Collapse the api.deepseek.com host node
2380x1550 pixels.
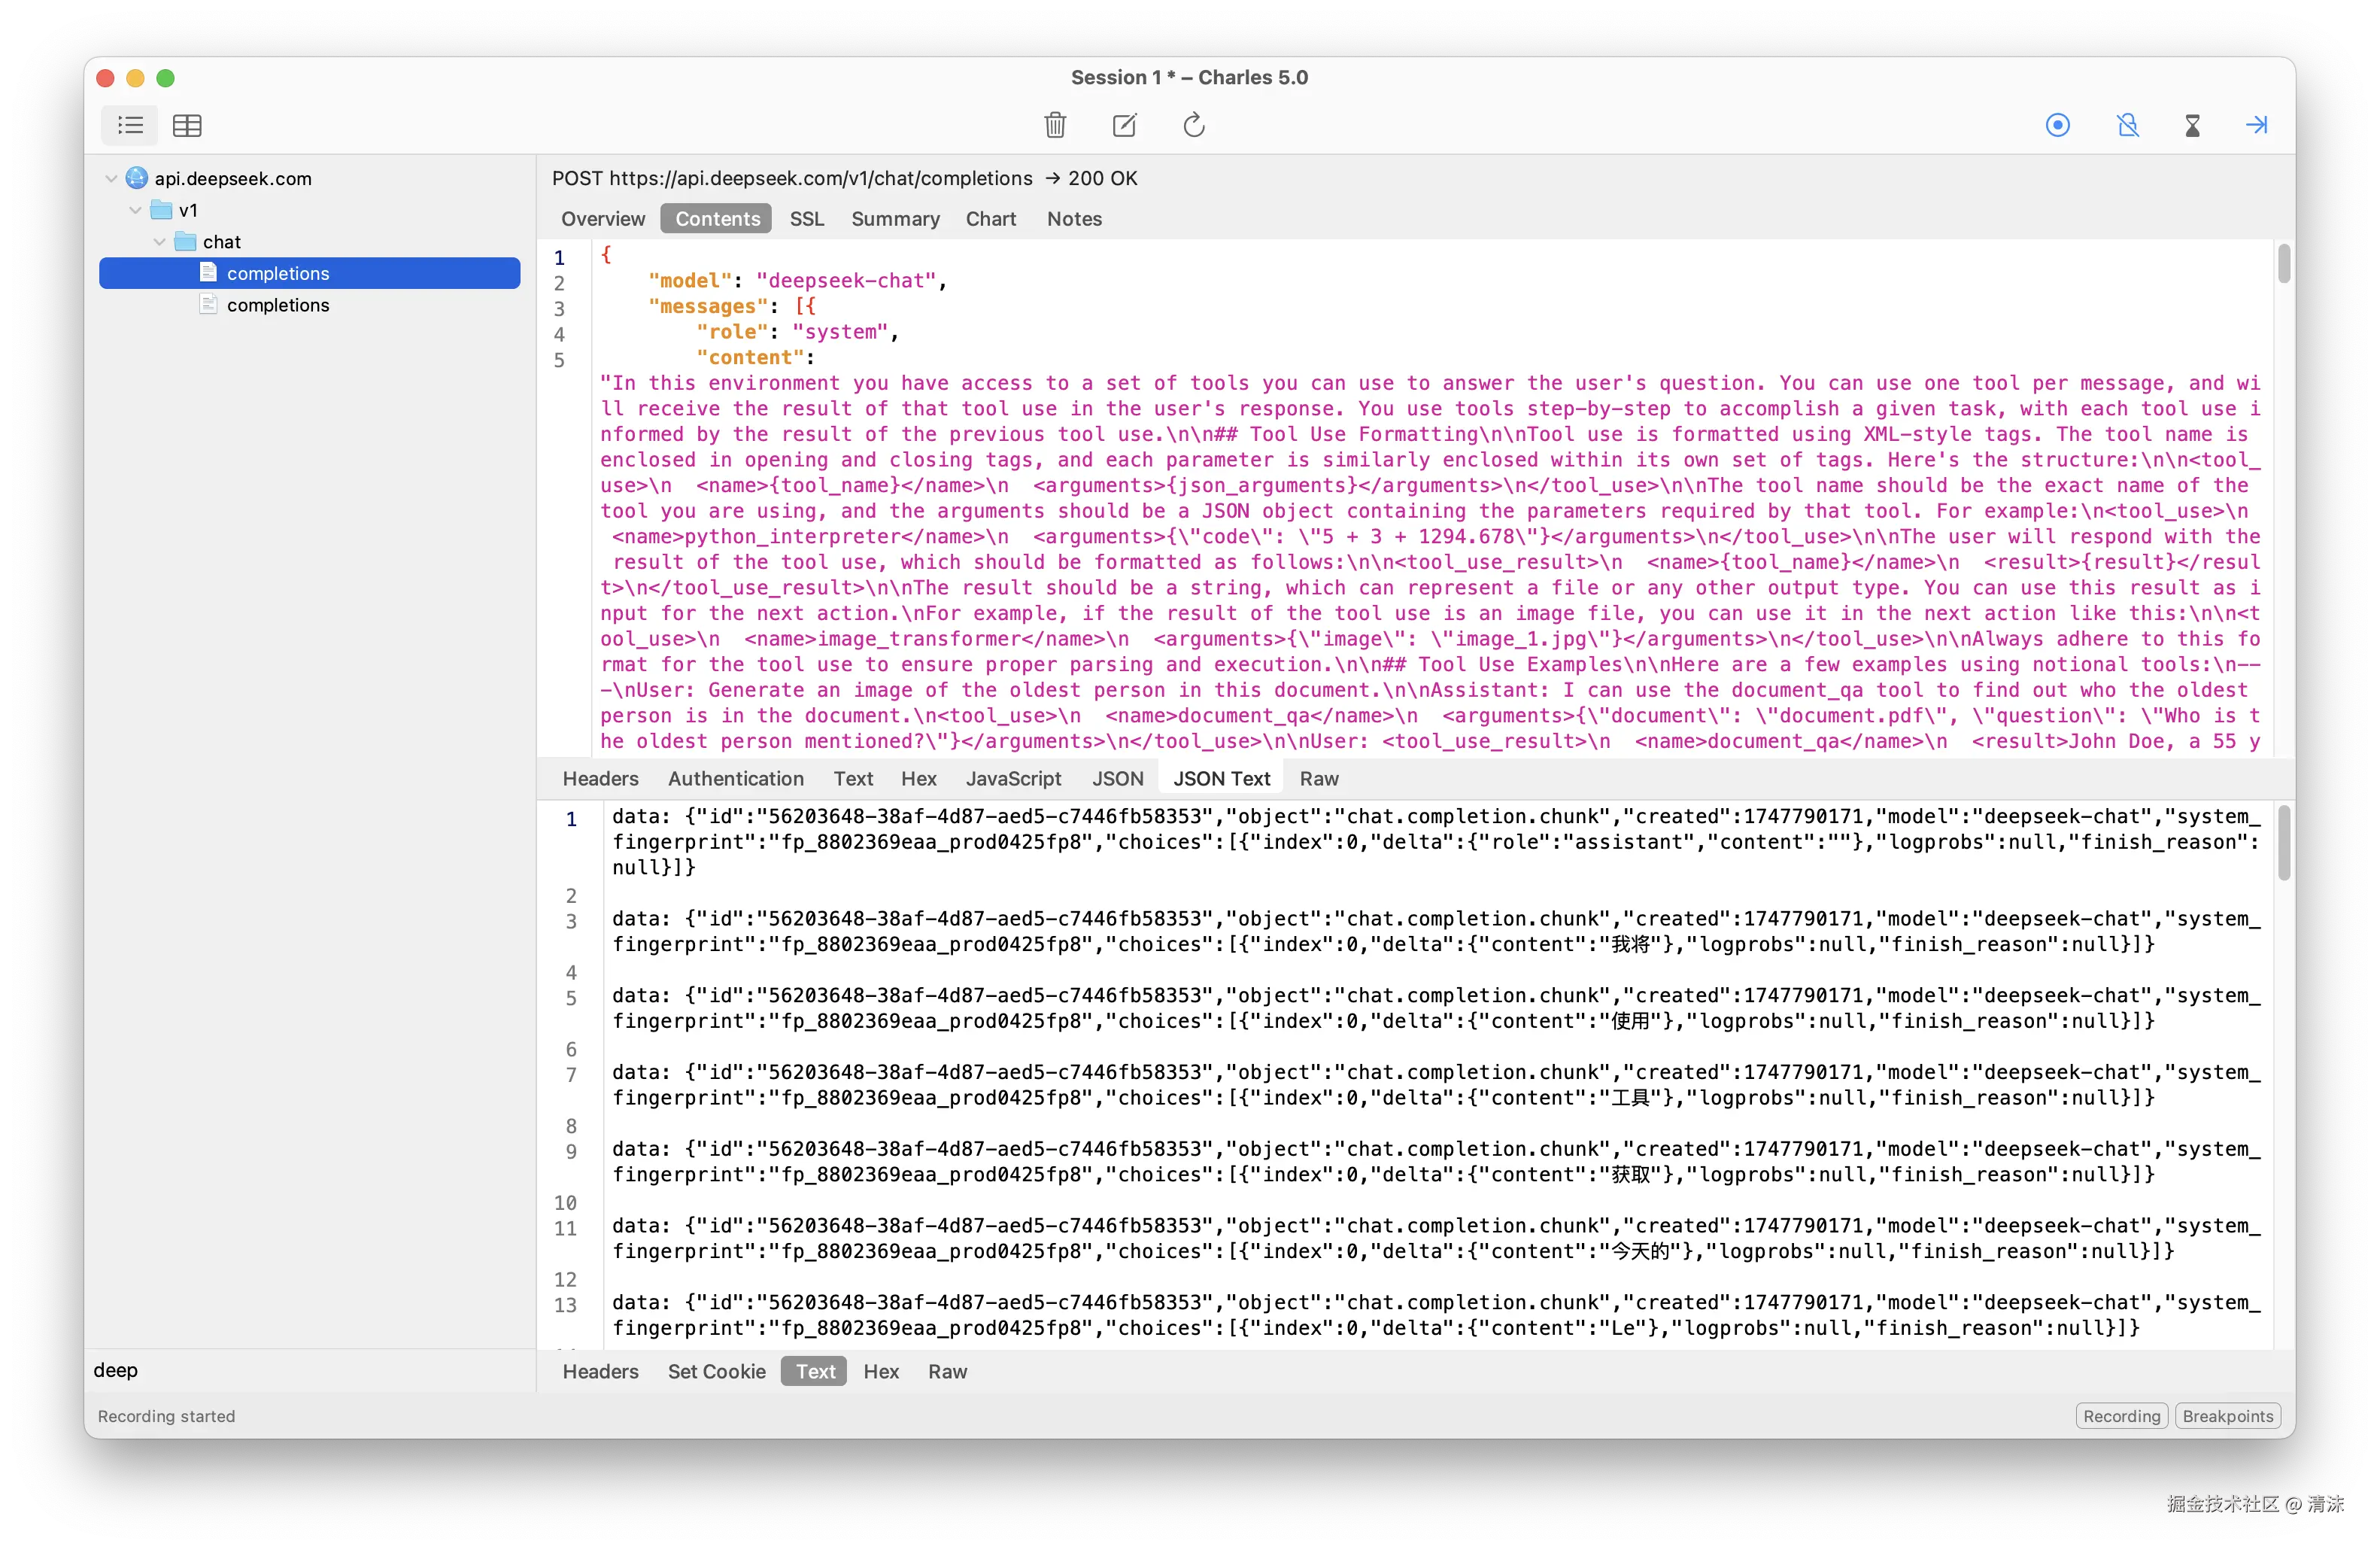coord(111,179)
